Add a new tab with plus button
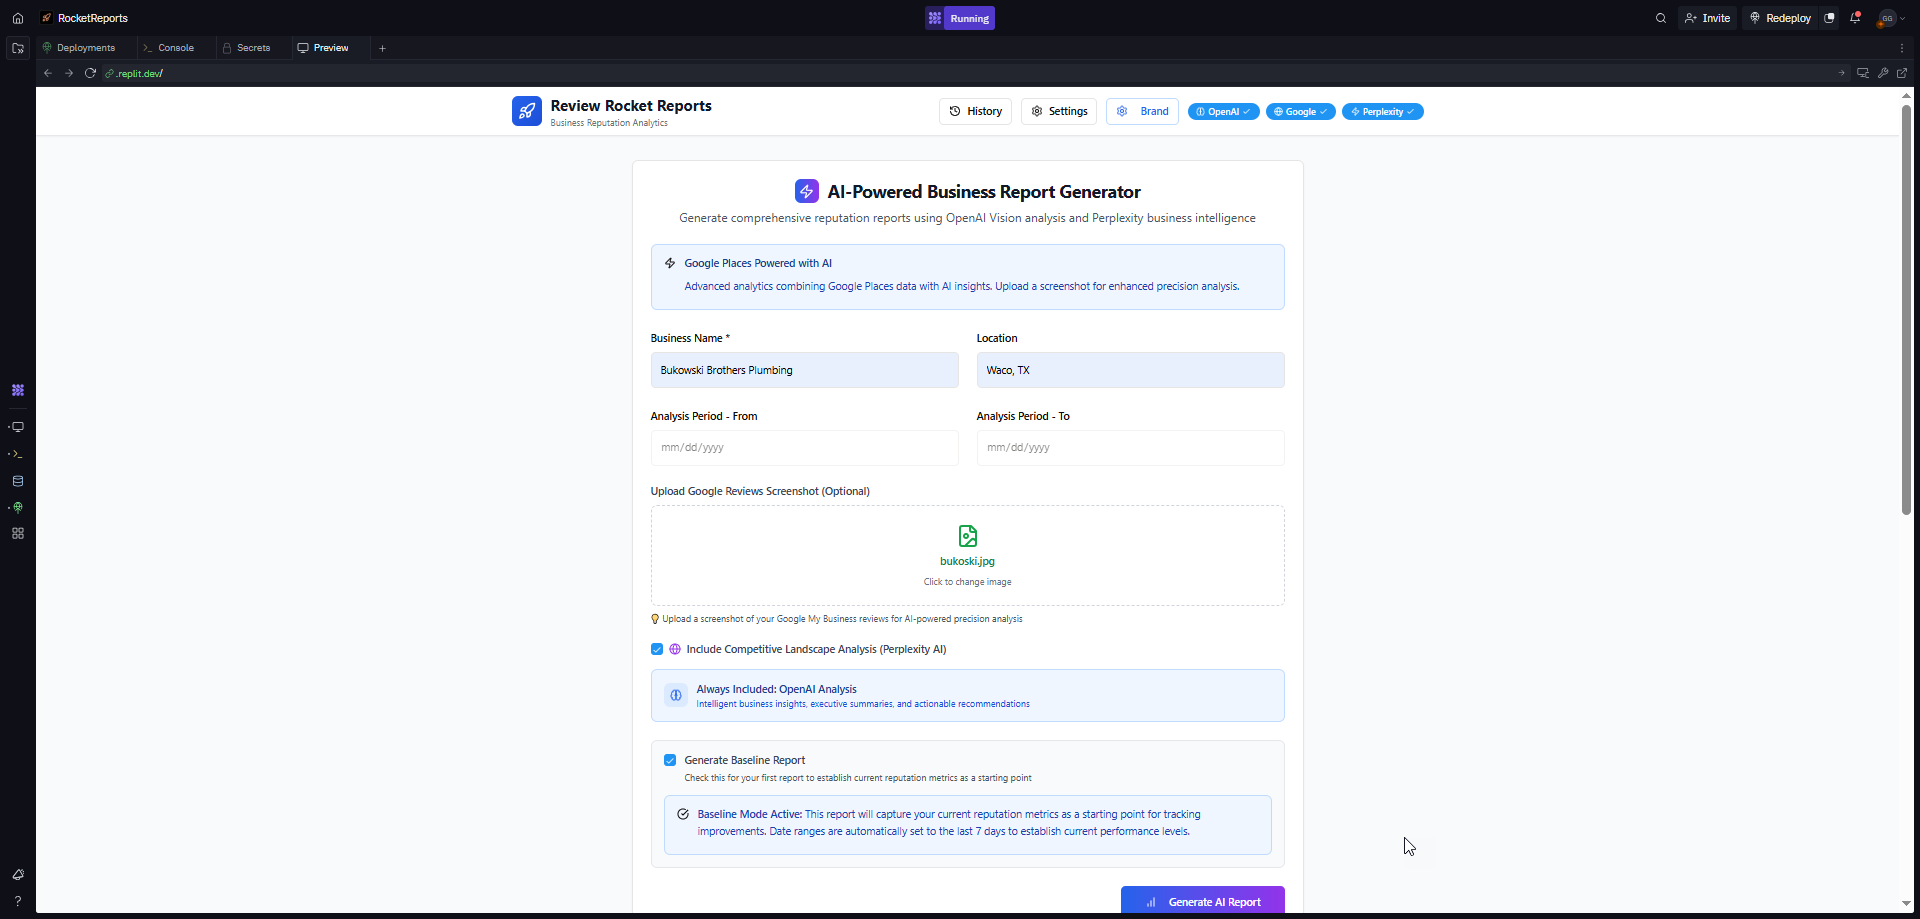 (382, 48)
